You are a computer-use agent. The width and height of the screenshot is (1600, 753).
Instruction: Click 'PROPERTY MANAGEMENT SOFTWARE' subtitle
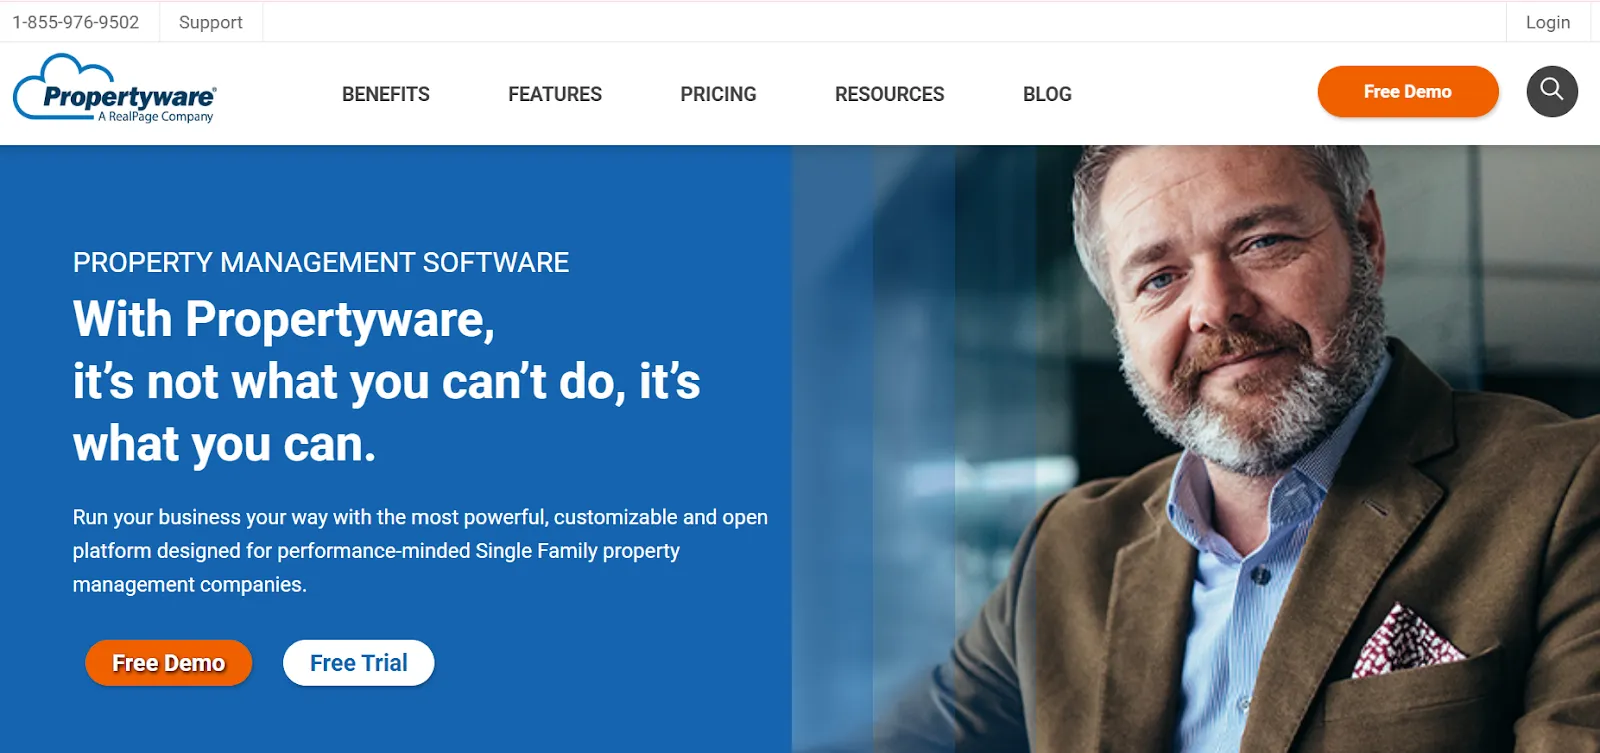[321, 262]
